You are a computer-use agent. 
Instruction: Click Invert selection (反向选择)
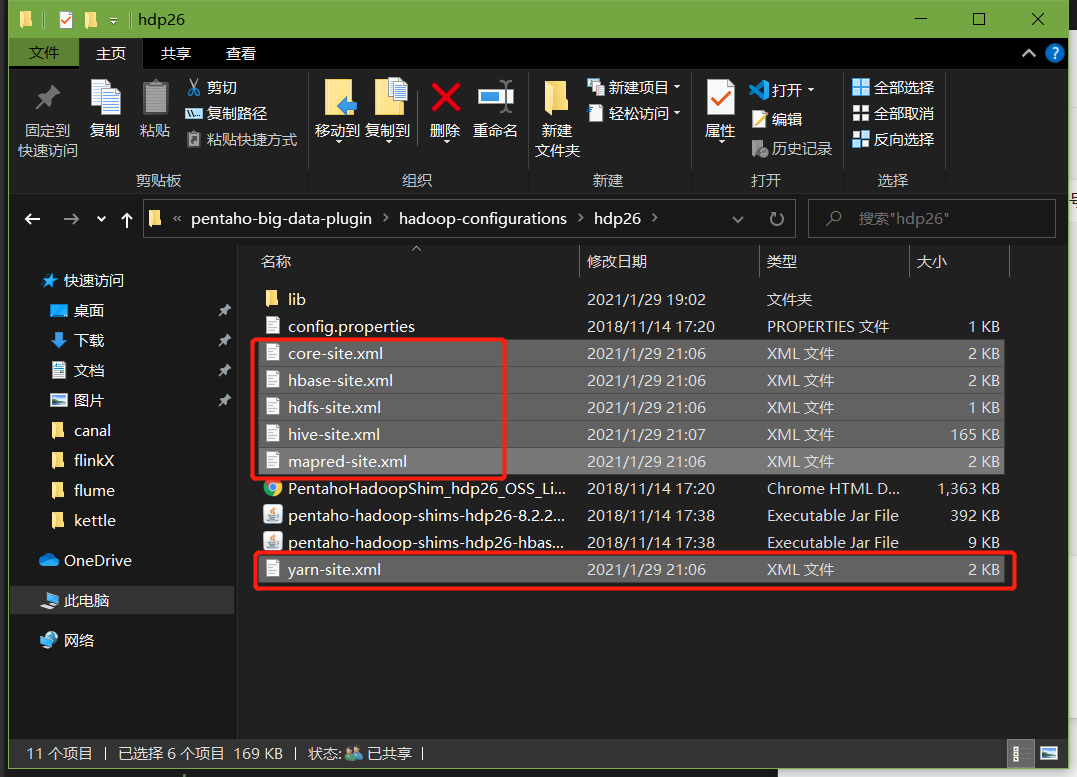[893, 139]
